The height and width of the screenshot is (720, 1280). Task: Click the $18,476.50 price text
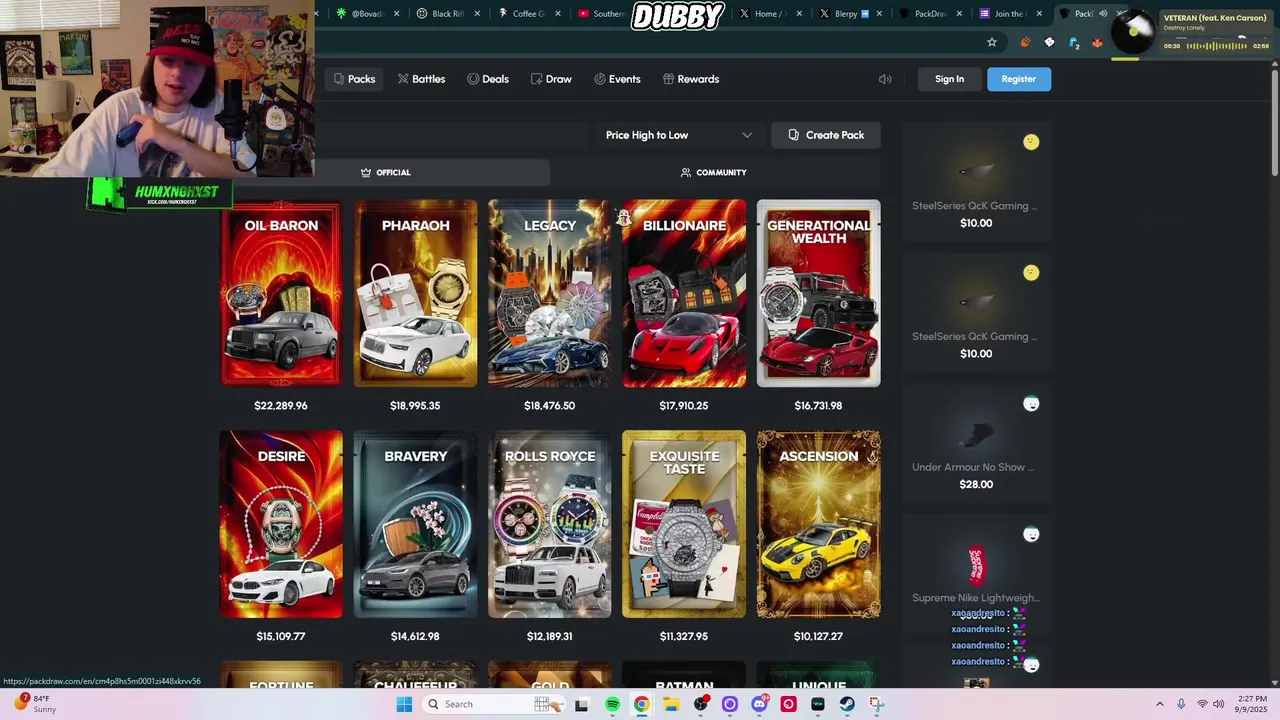(x=549, y=406)
